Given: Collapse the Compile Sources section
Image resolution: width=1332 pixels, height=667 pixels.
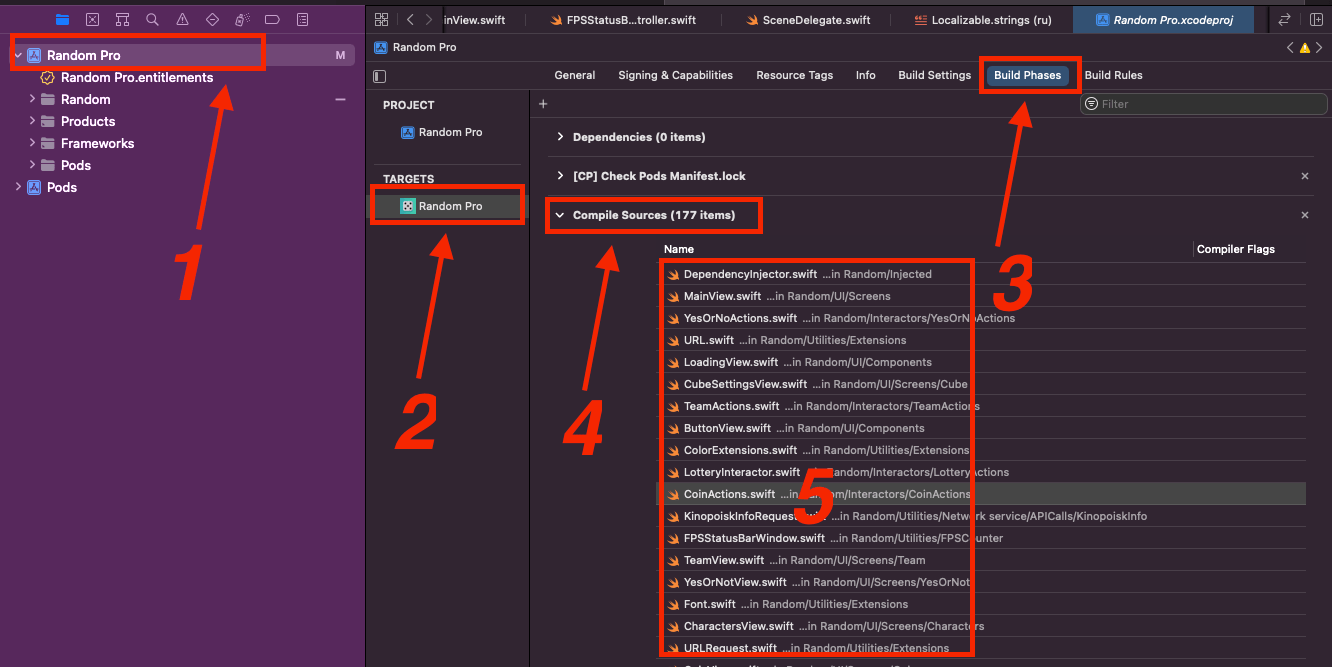Looking at the screenshot, I should click(560, 215).
